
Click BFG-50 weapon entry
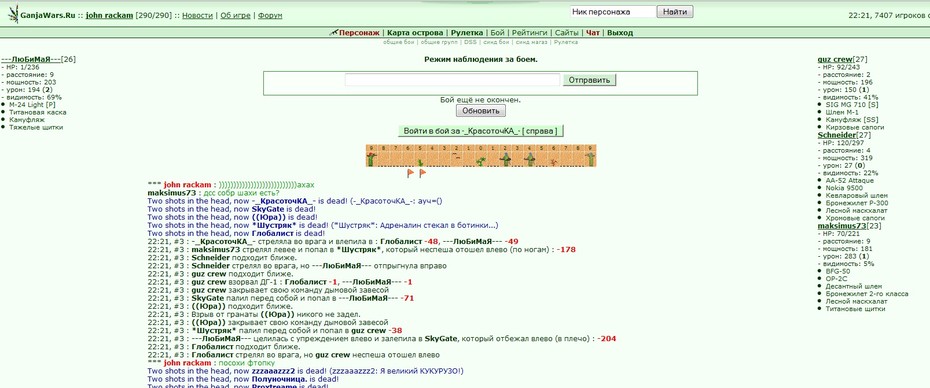coord(836,271)
